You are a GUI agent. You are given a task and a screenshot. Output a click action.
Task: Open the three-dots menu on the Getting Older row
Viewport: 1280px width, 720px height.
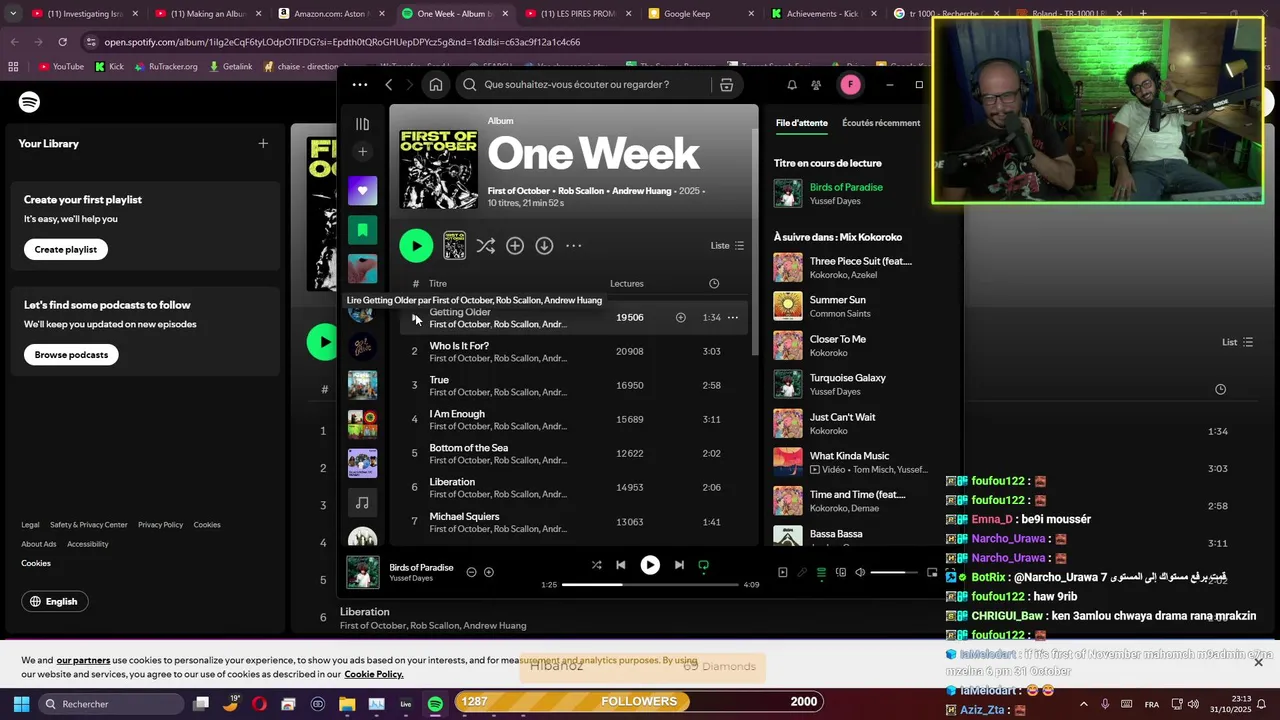(x=733, y=318)
